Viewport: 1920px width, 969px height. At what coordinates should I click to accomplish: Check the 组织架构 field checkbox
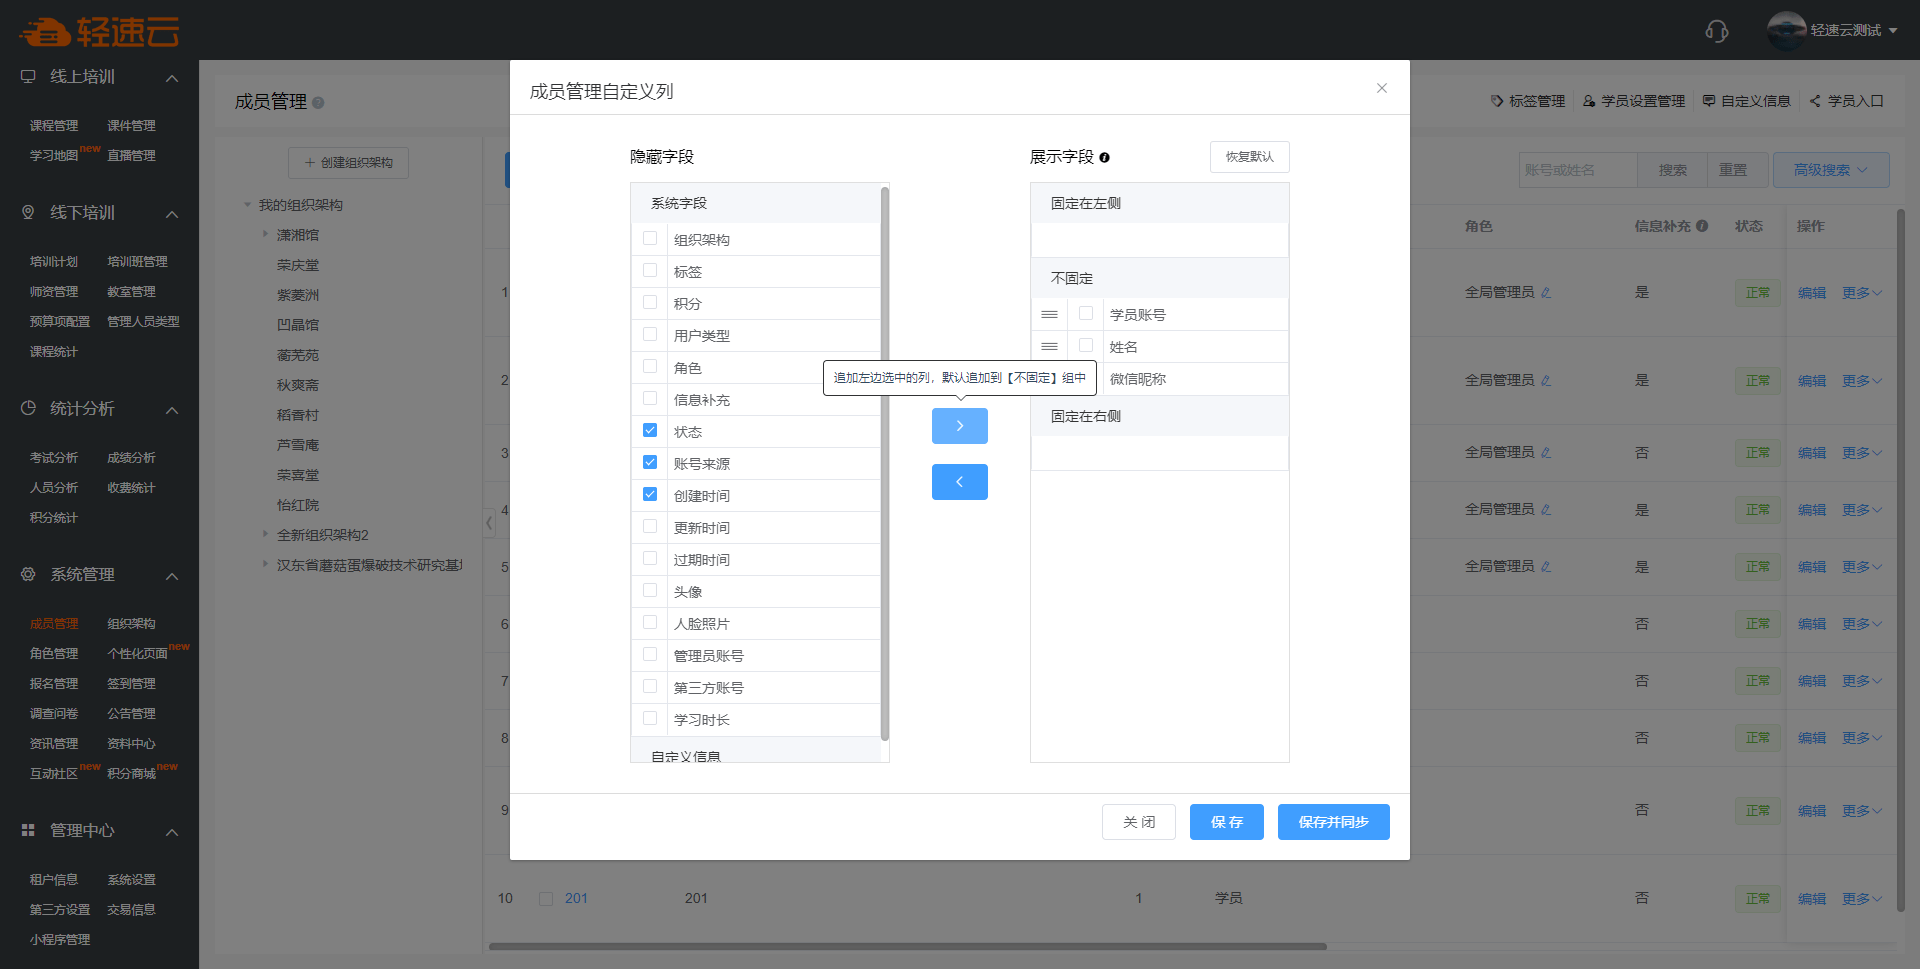point(650,239)
